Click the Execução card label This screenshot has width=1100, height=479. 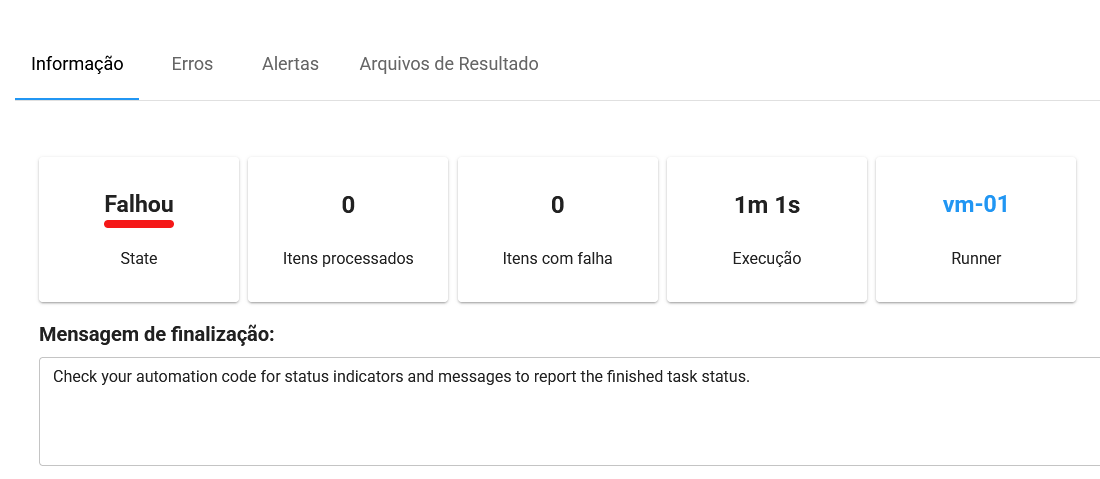(767, 258)
